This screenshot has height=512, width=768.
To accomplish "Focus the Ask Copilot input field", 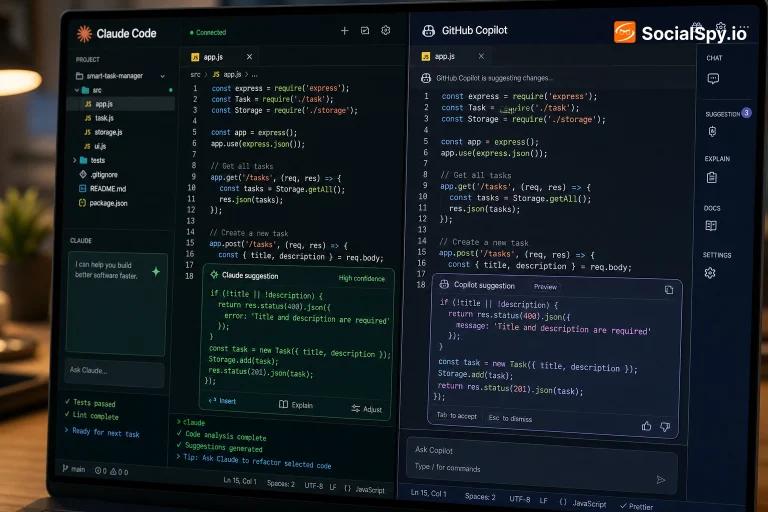I will point(542,464).
